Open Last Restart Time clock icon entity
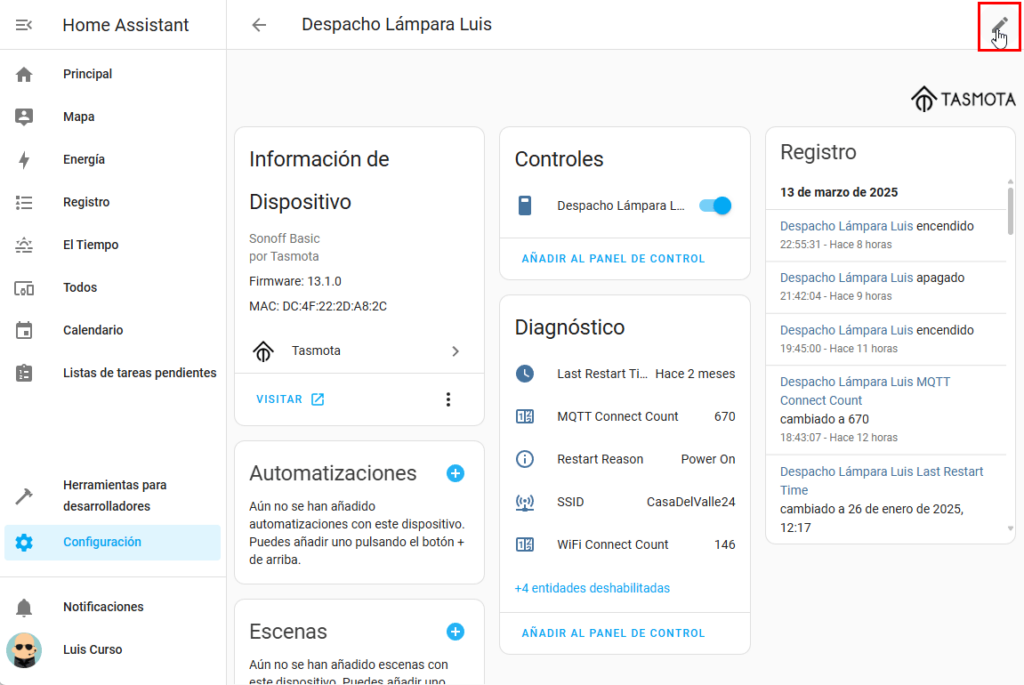The image size is (1024, 685). (525, 374)
